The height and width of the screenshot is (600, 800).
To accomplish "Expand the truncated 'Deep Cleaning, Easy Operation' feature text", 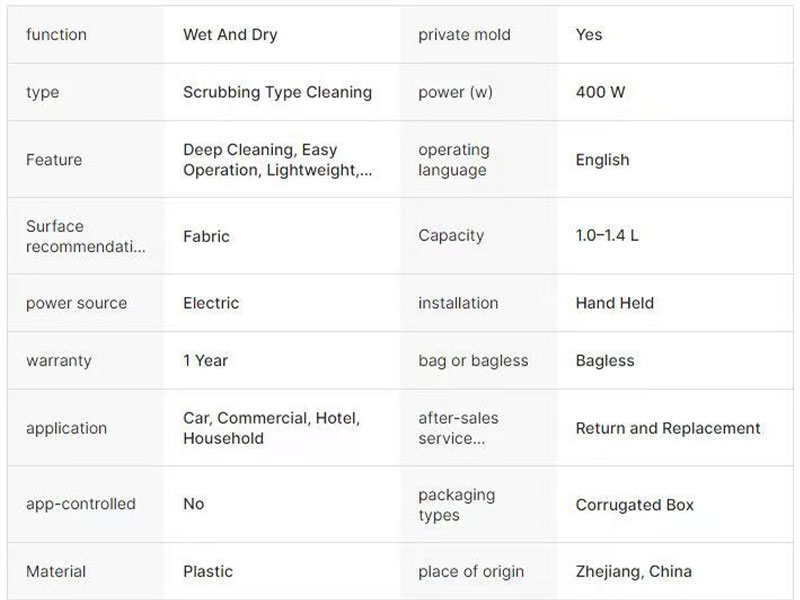I will (277, 160).
